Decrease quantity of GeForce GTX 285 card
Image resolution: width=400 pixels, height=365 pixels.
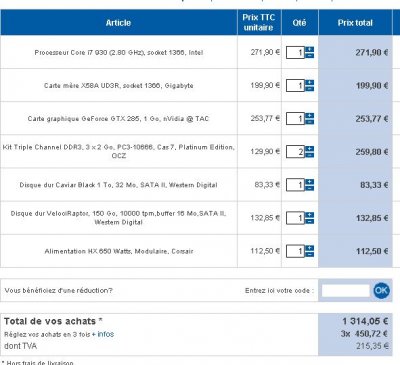pos(310,121)
